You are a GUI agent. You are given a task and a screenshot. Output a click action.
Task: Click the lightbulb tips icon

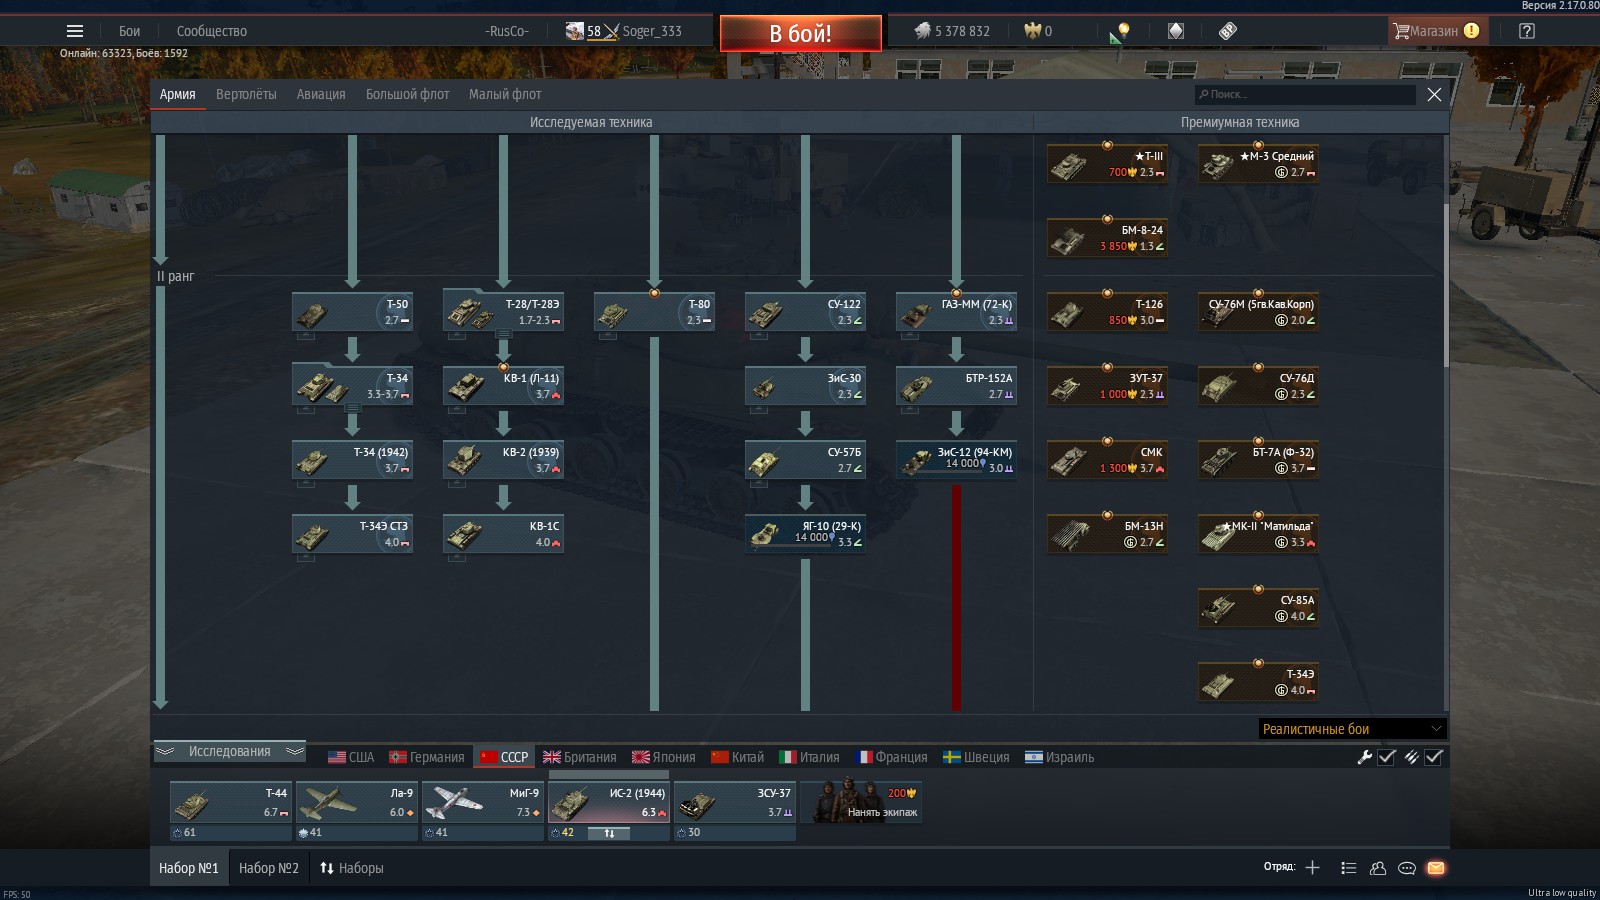(x=1122, y=31)
